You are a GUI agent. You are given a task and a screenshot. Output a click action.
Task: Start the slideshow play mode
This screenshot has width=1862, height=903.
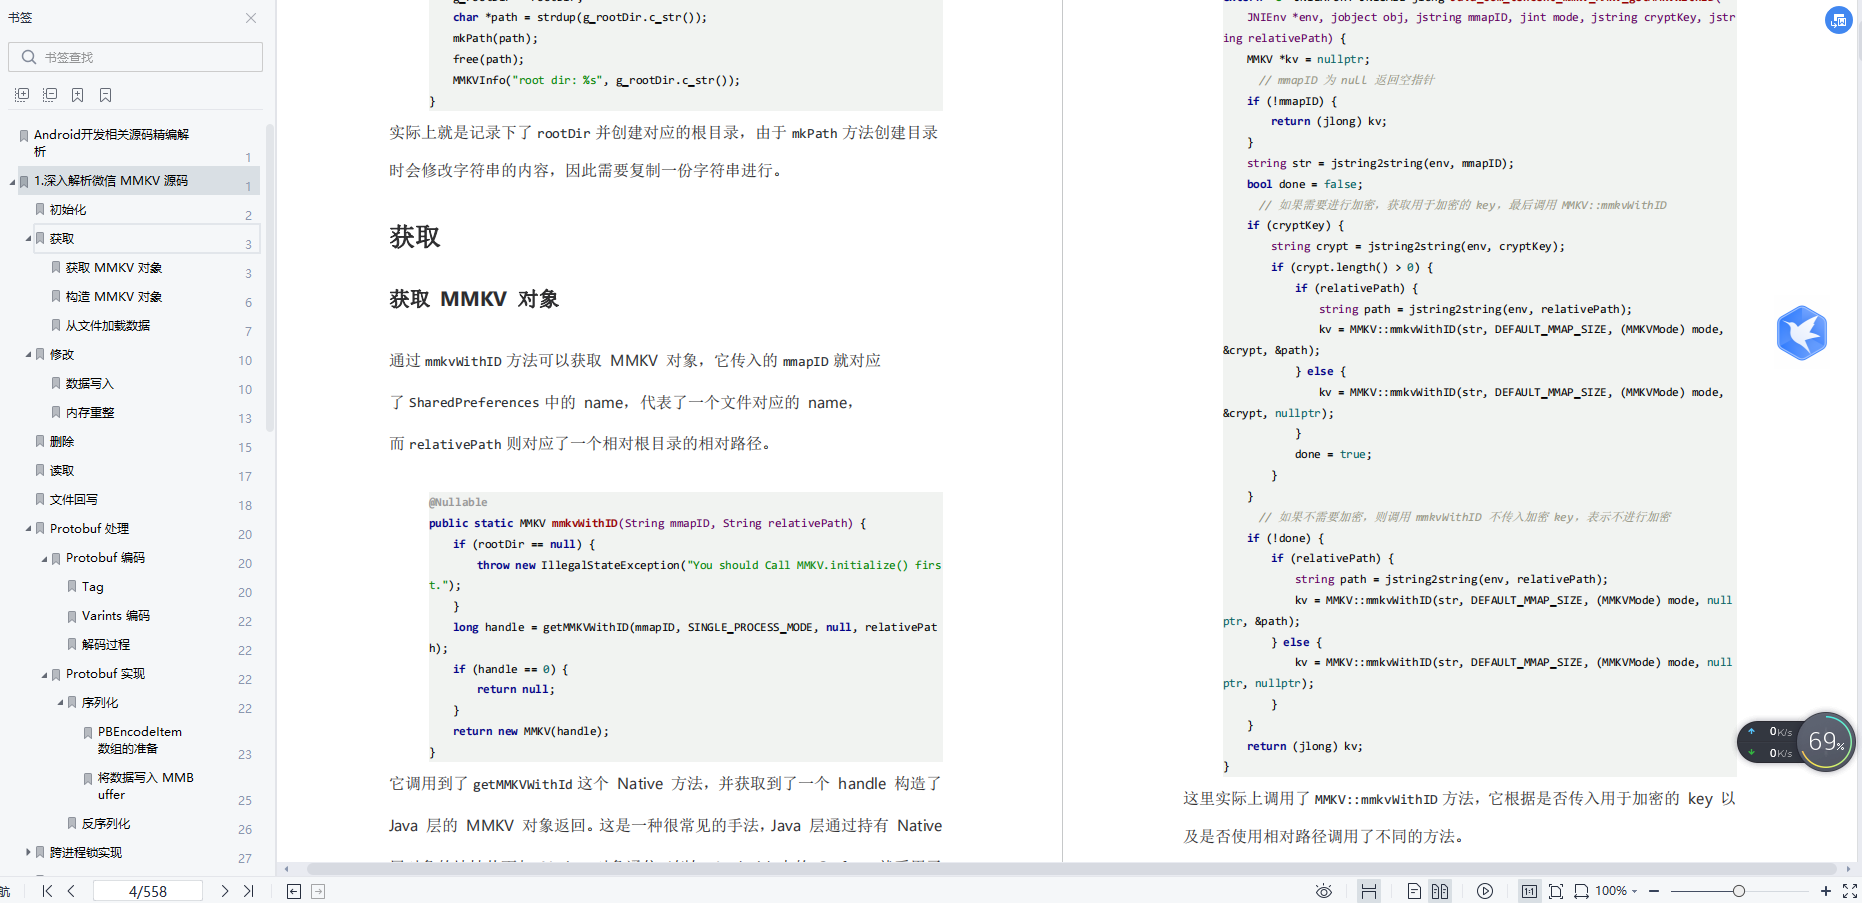pyautogui.click(x=1485, y=891)
